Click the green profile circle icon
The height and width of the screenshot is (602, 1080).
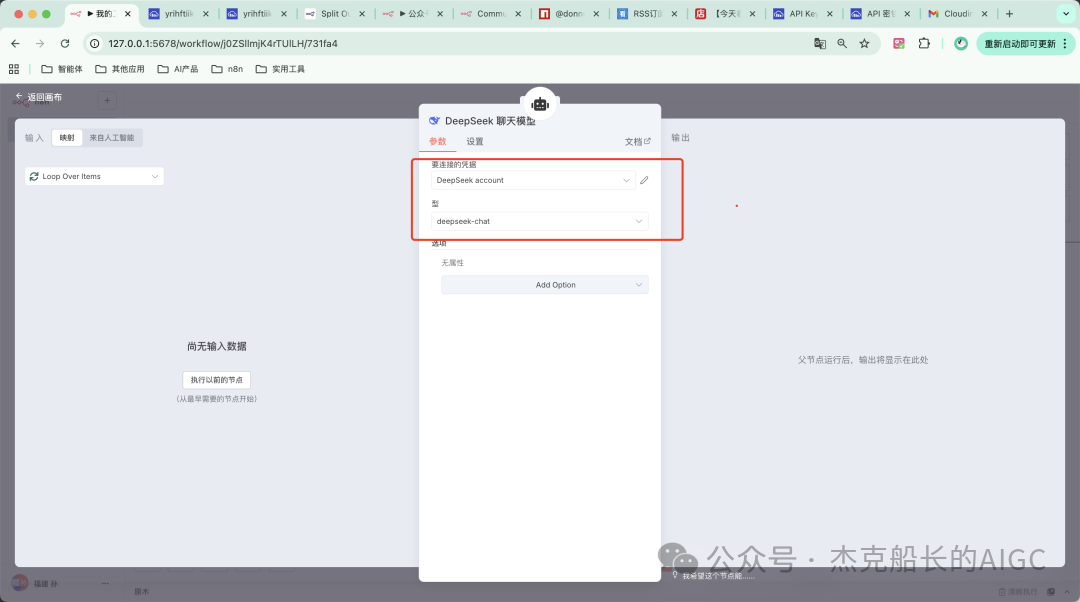point(961,43)
